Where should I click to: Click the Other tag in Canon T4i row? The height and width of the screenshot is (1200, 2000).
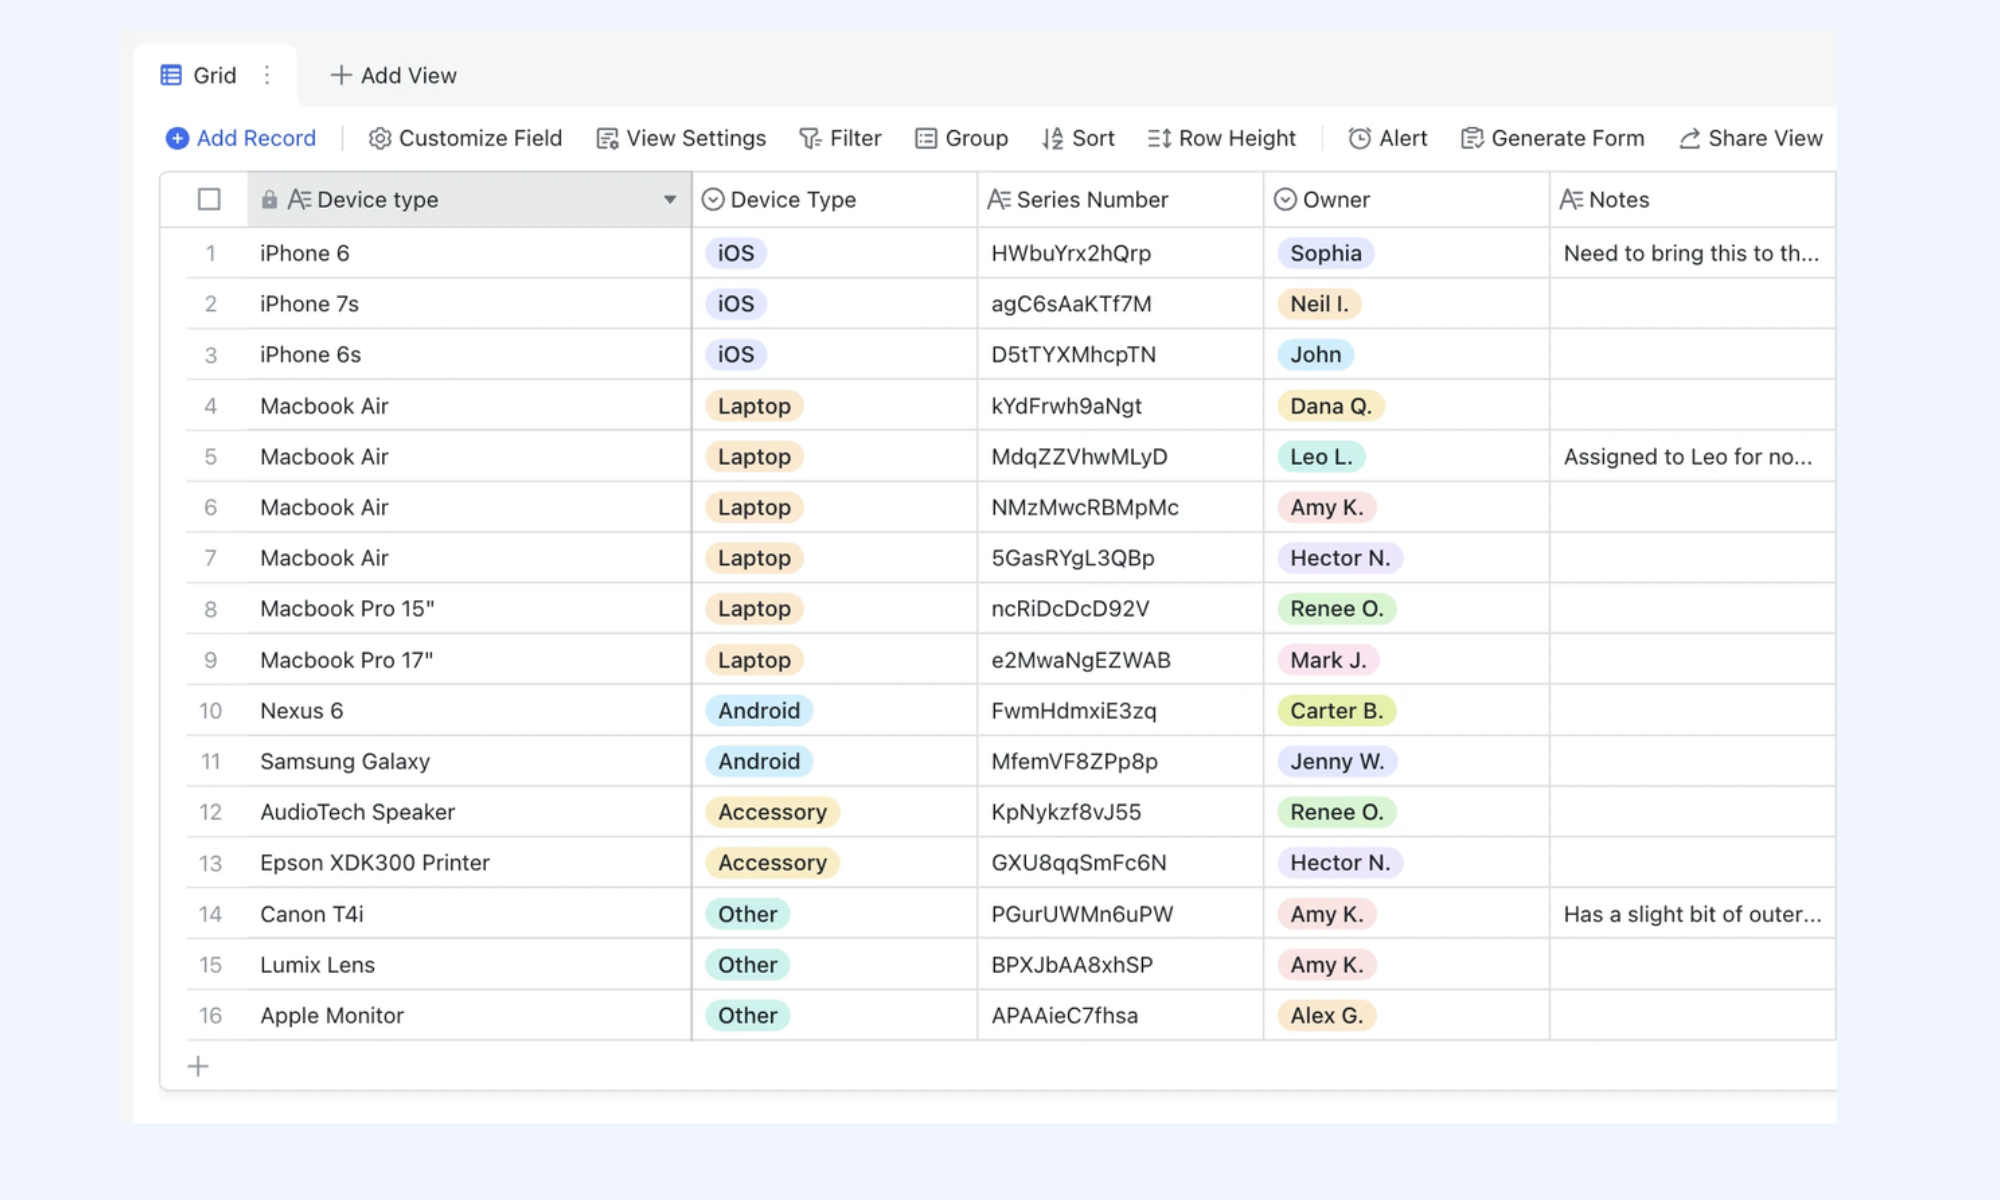(747, 914)
